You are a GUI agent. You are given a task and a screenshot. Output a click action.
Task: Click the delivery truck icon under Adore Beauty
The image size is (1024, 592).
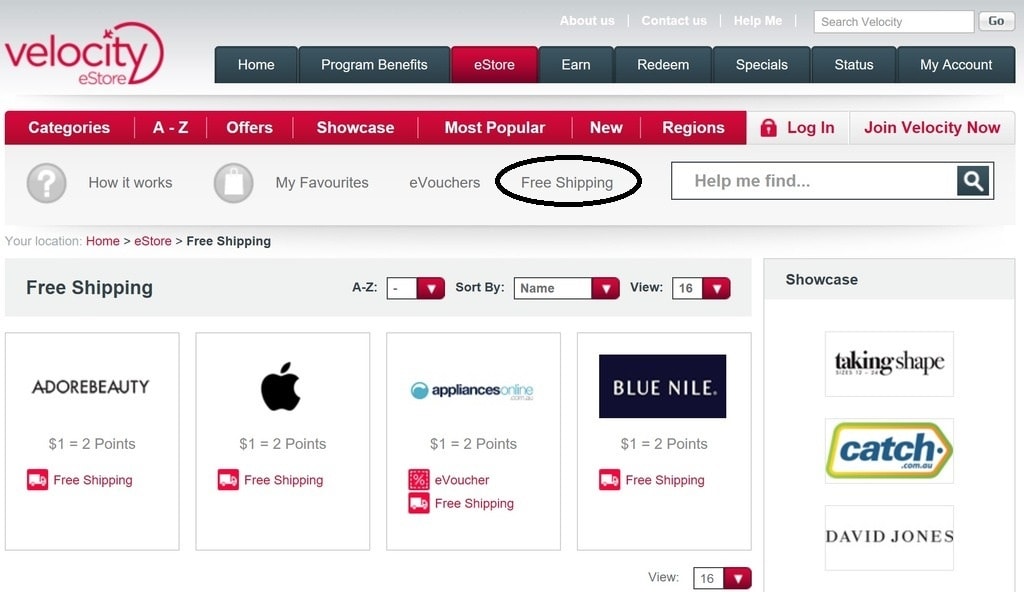[37, 480]
